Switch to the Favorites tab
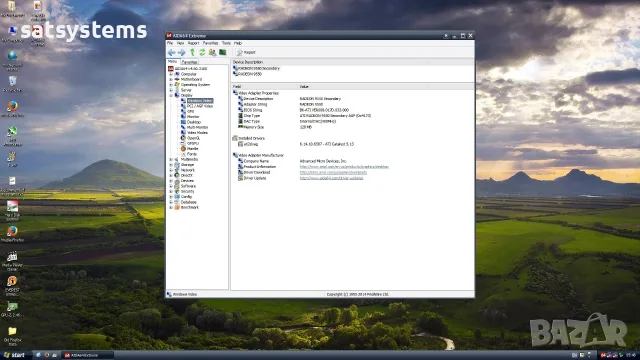Image resolution: width=640 pixels, height=360 pixels. [189, 62]
